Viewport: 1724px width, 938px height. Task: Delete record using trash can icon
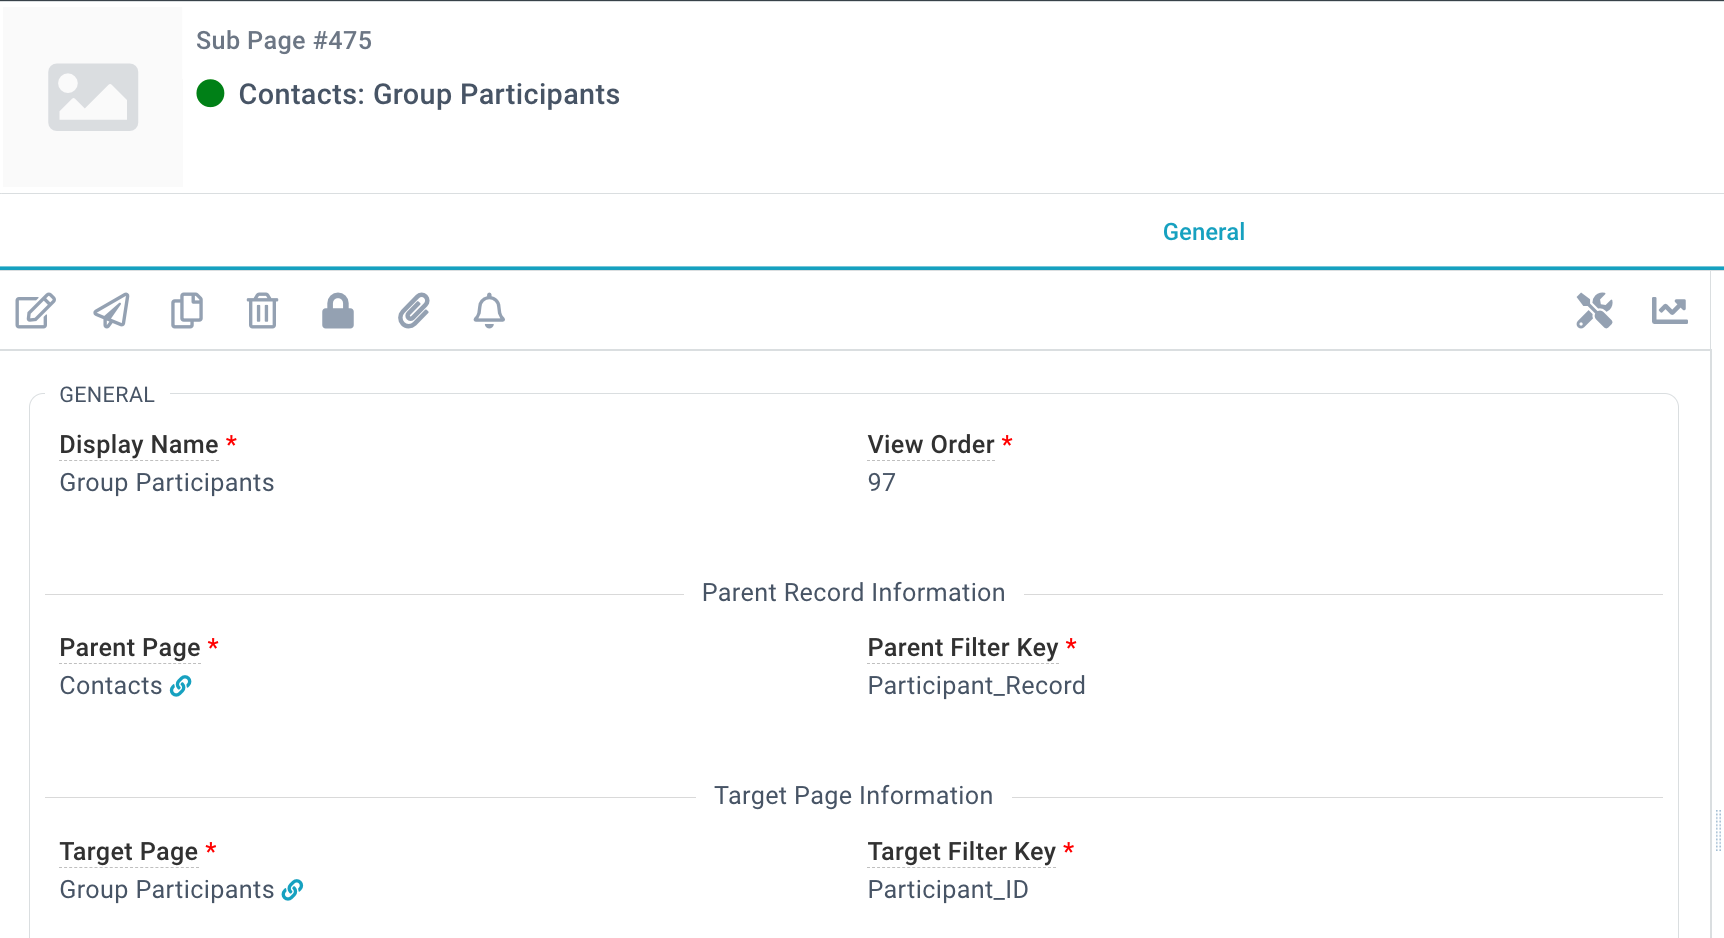[262, 311]
